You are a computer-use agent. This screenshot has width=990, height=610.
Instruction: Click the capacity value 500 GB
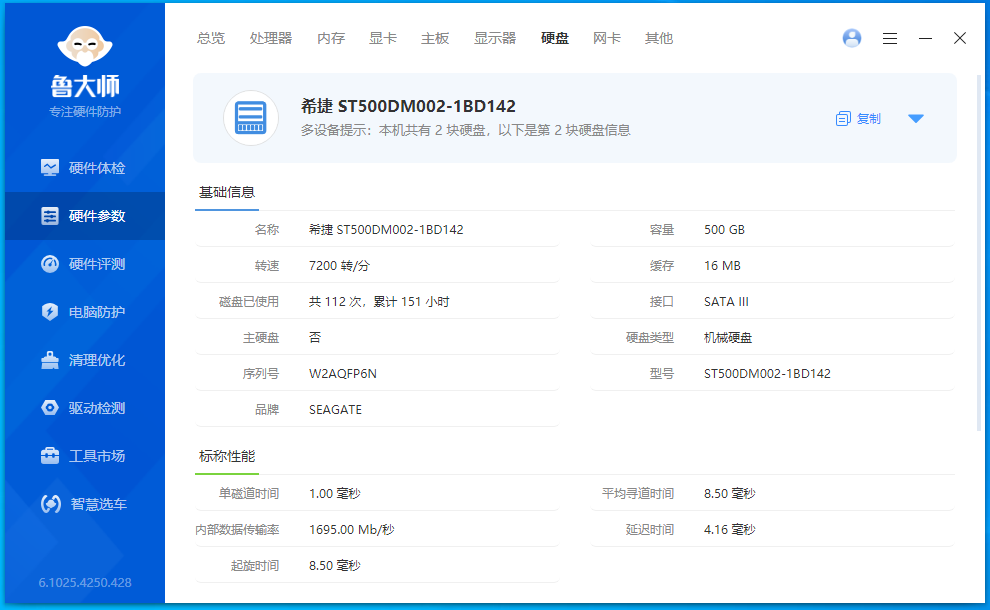[x=724, y=230]
